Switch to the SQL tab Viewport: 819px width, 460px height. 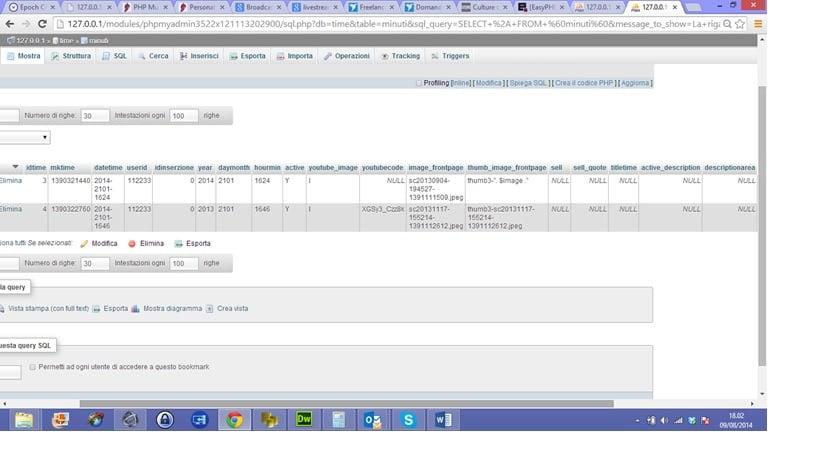pyautogui.click(x=114, y=56)
